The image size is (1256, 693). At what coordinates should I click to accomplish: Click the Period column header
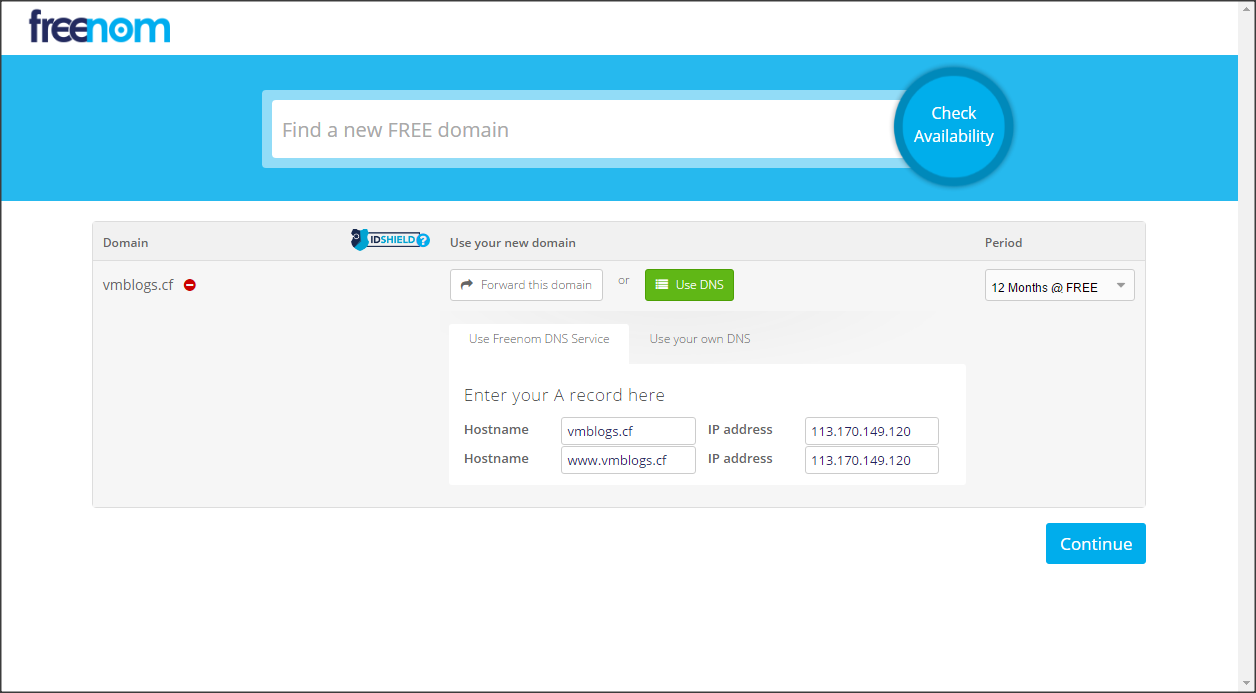(x=1003, y=243)
